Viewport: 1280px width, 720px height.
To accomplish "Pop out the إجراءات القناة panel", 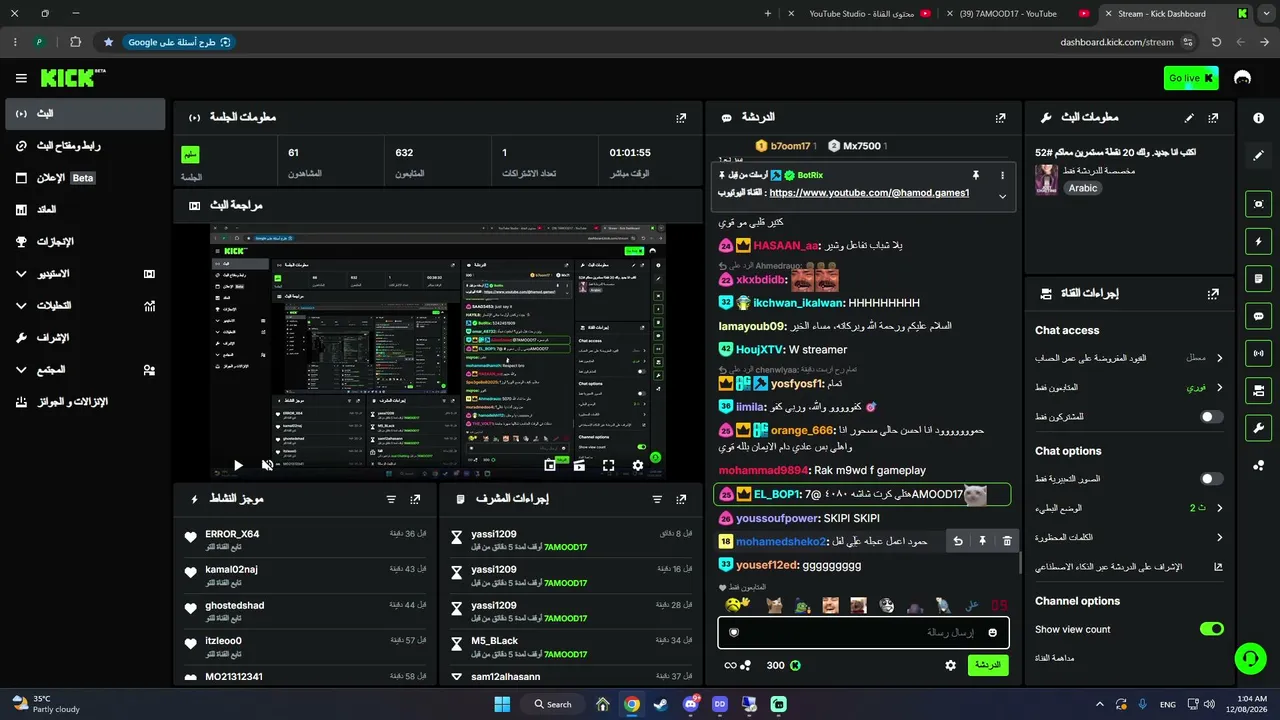I will [1213, 293].
